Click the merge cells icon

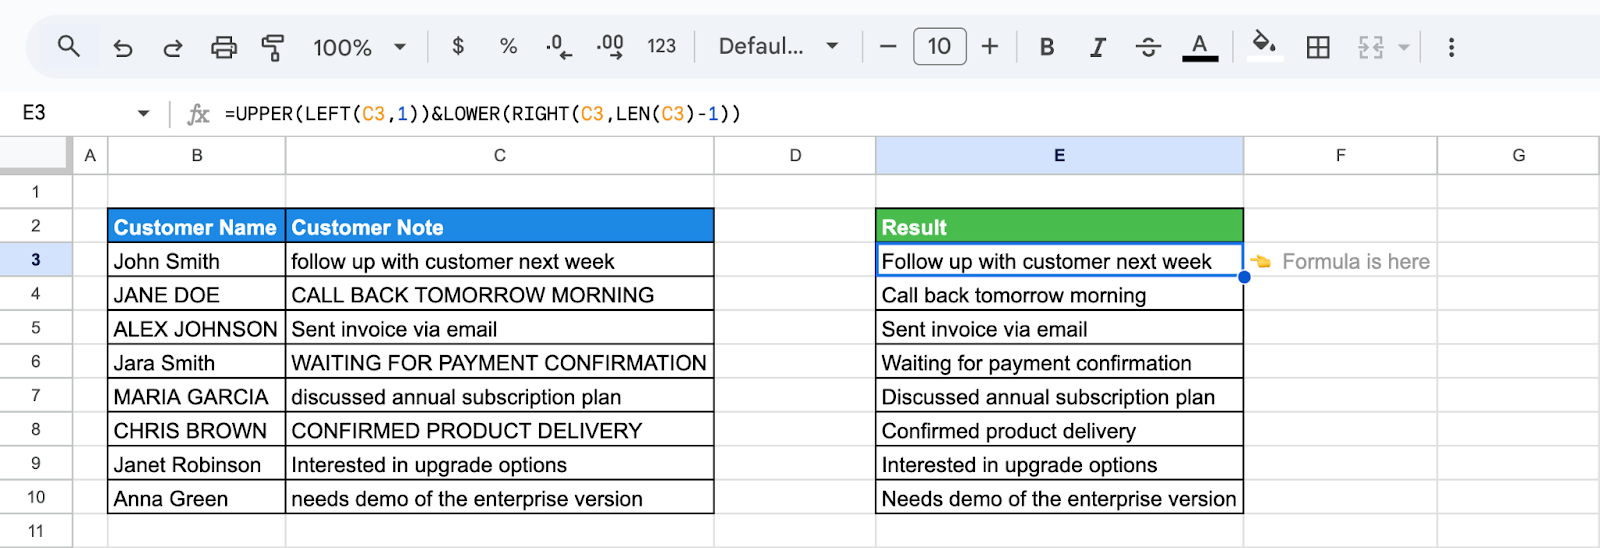(x=1370, y=47)
